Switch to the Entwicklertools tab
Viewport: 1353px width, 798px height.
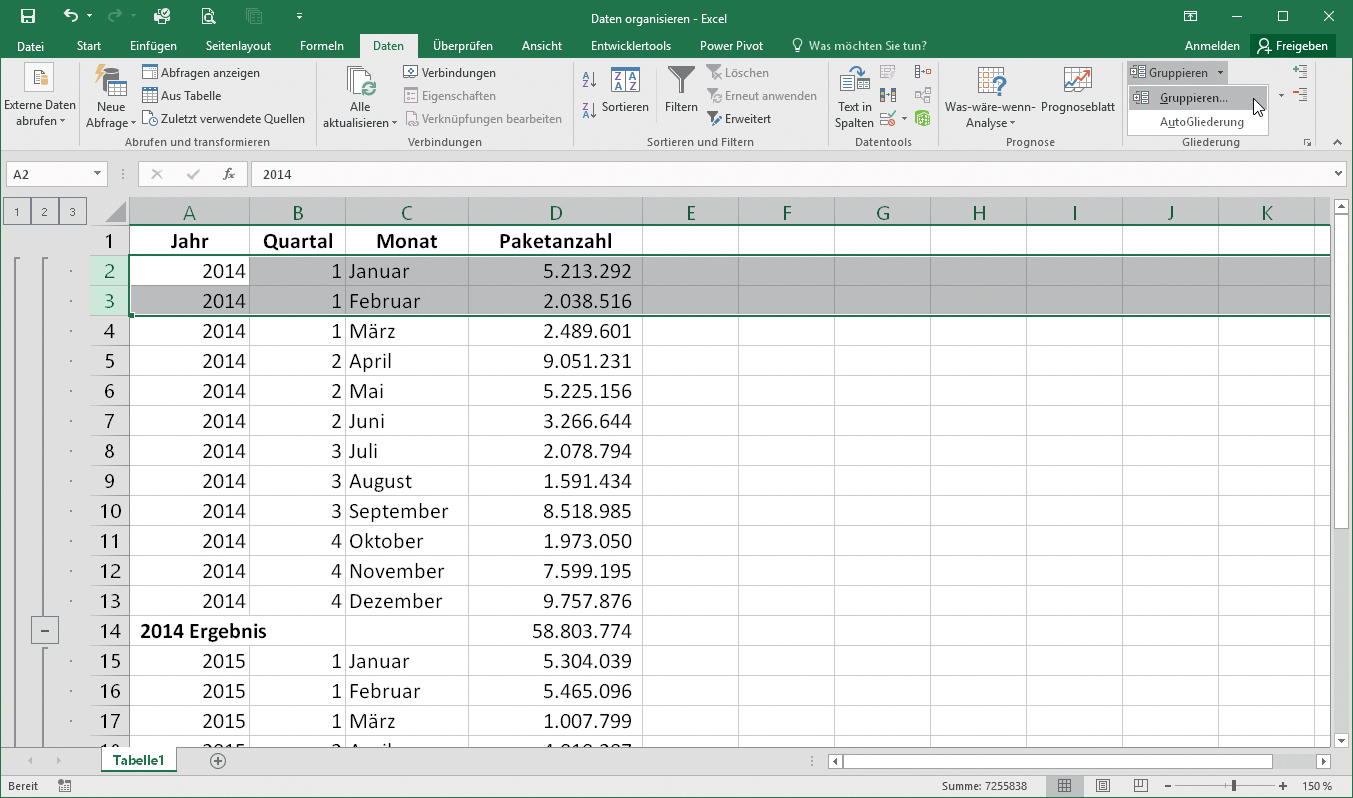point(630,46)
